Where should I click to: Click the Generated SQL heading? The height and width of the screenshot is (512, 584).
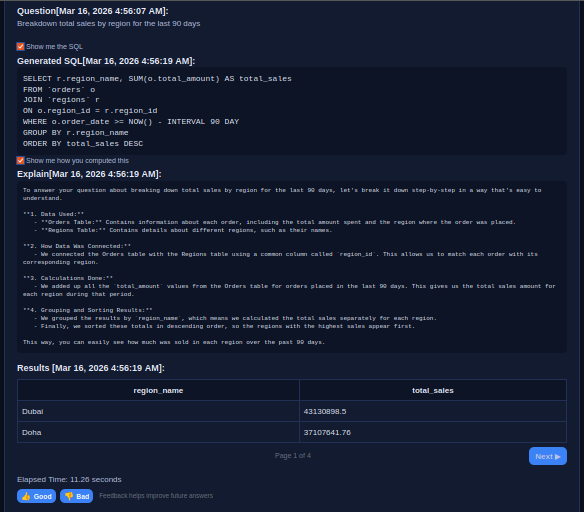tap(106, 61)
